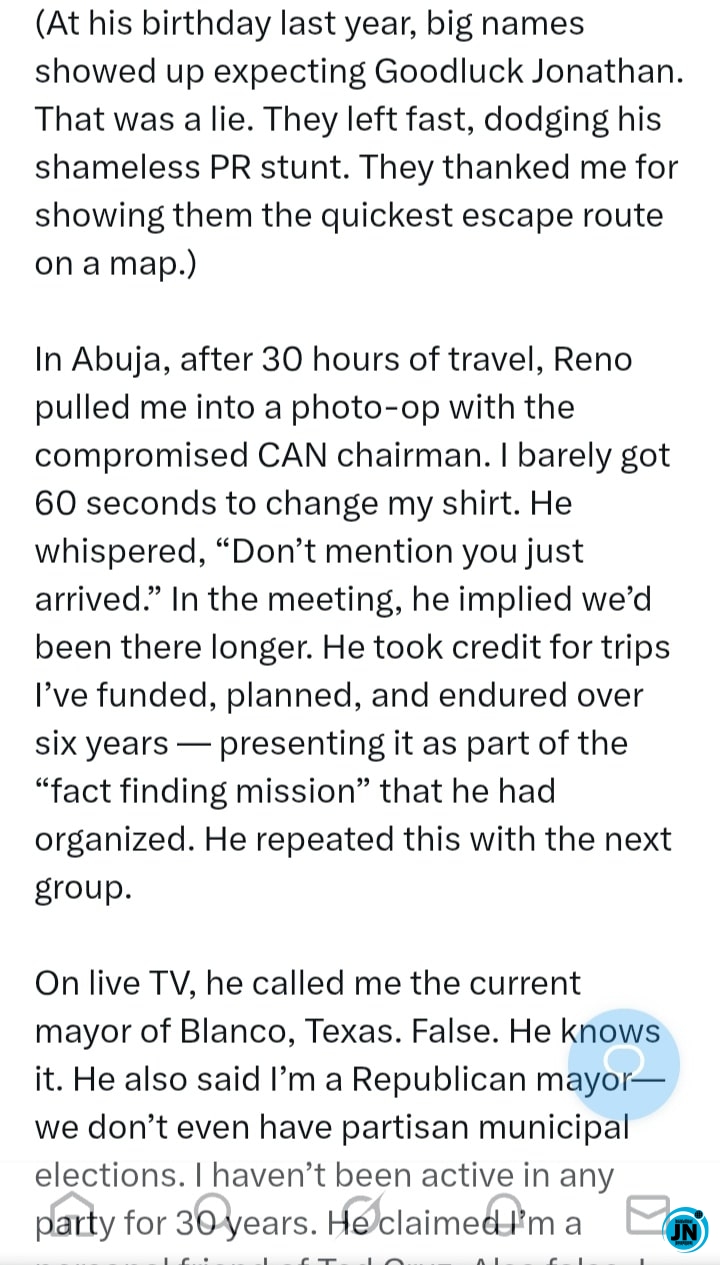This screenshot has width=720, height=1265.
Task: Click the phrase "shameless PR stunt"
Action: 190,167
